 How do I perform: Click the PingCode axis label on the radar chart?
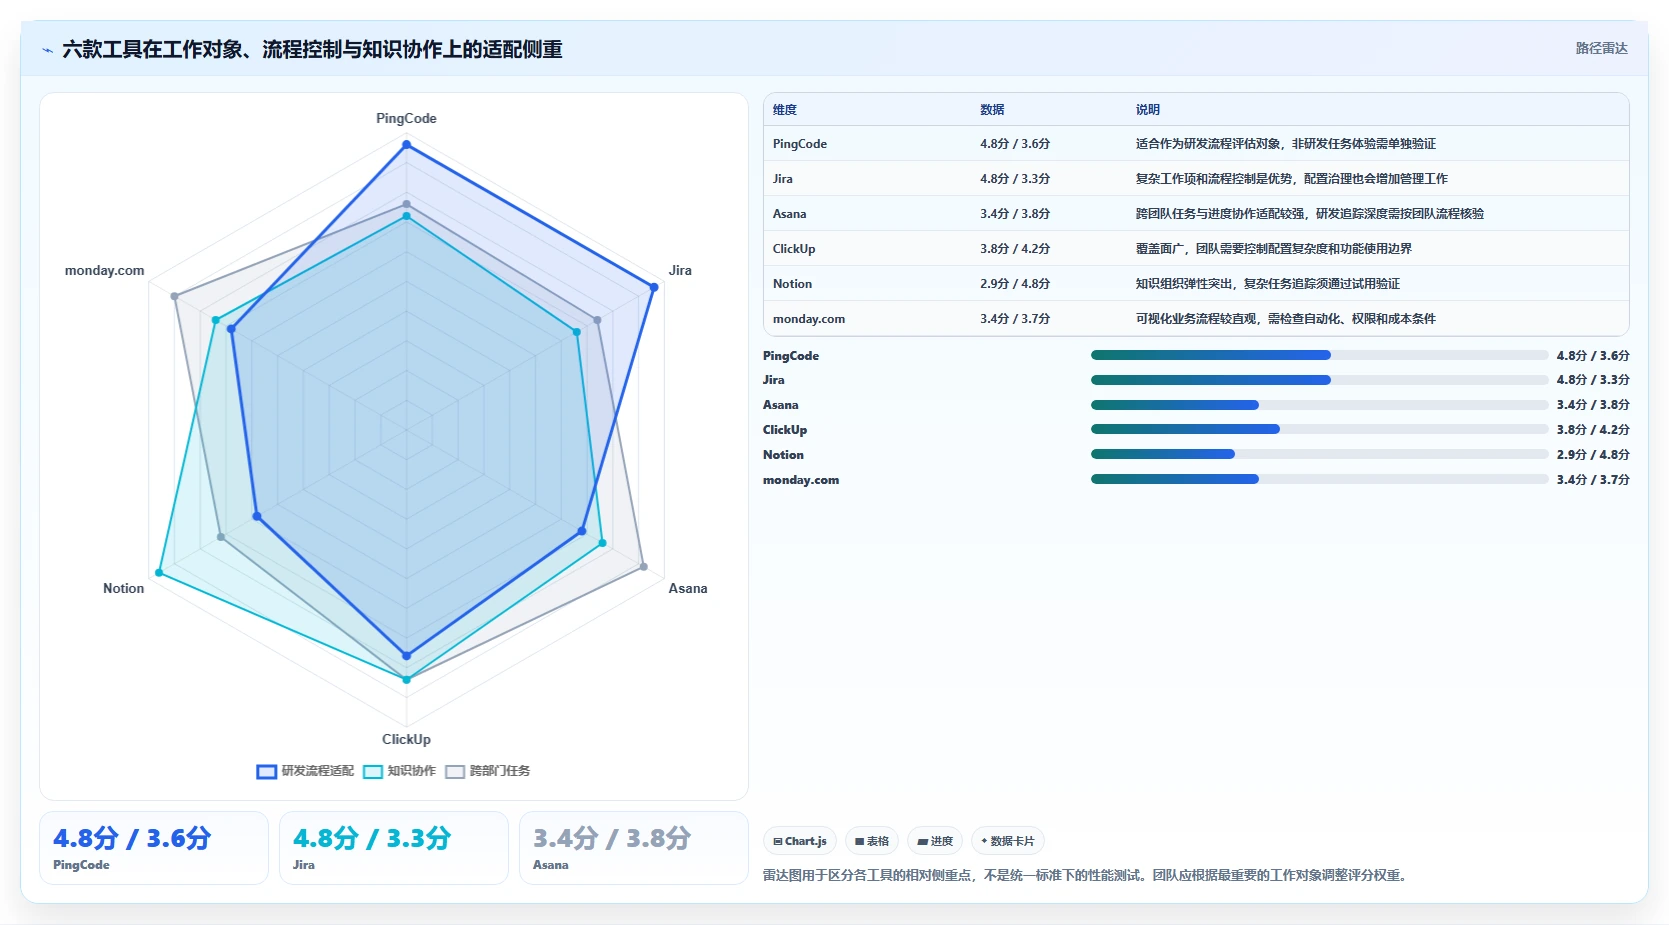click(x=406, y=118)
